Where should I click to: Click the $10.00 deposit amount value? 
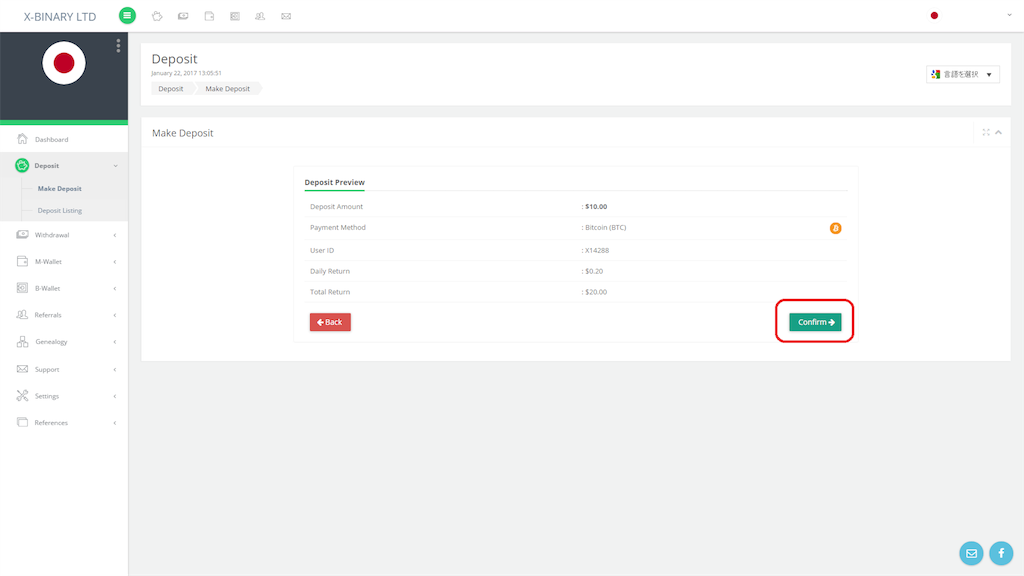click(596, 206)
